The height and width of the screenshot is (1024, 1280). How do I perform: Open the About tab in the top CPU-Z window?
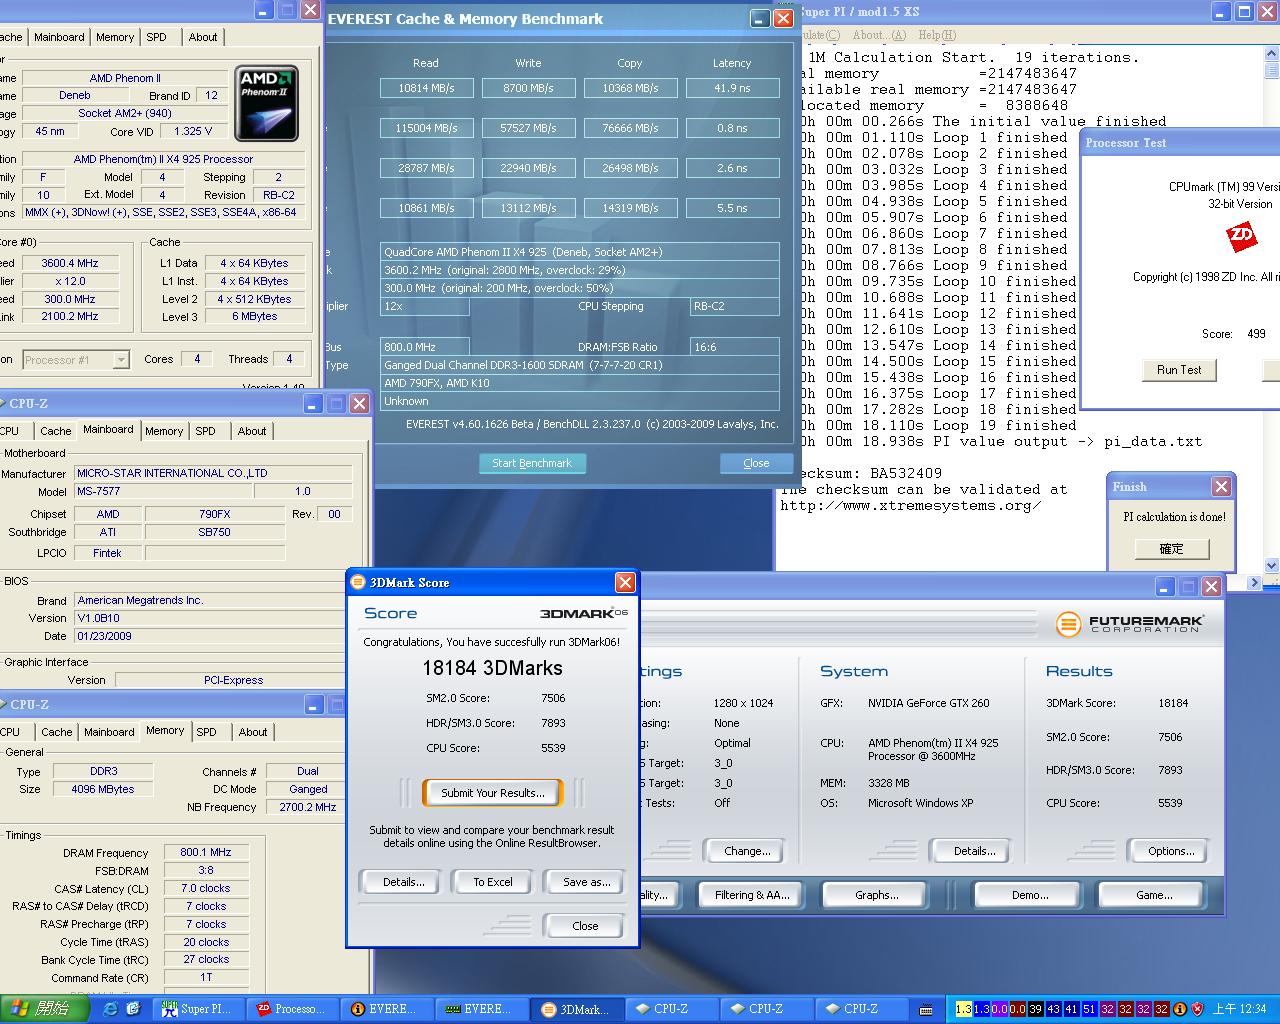[203, 37]
